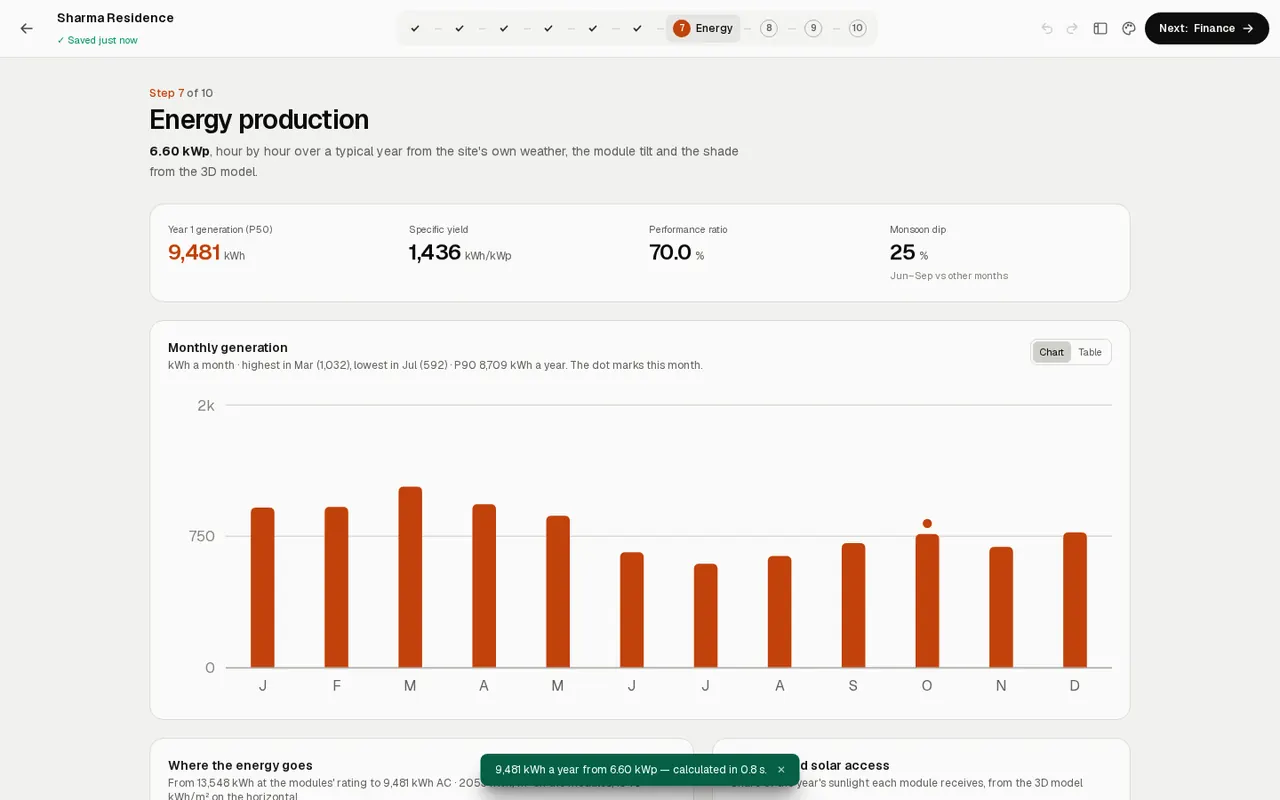The height and width of the screenshot is (800, 1280).
Task: Click the 'Saved just now' status
Action: [97, 40]
